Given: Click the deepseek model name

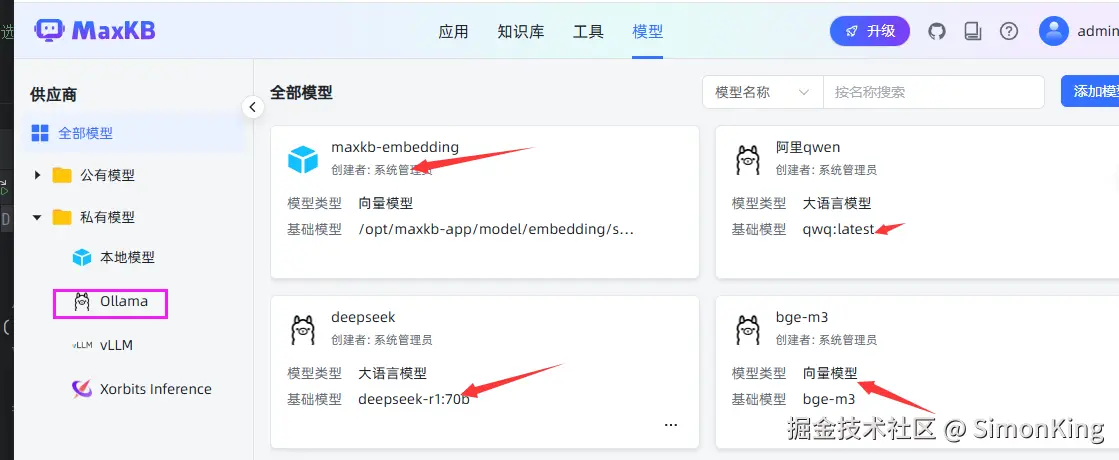Looking at the screenshot, I should [x=363, y=317].
